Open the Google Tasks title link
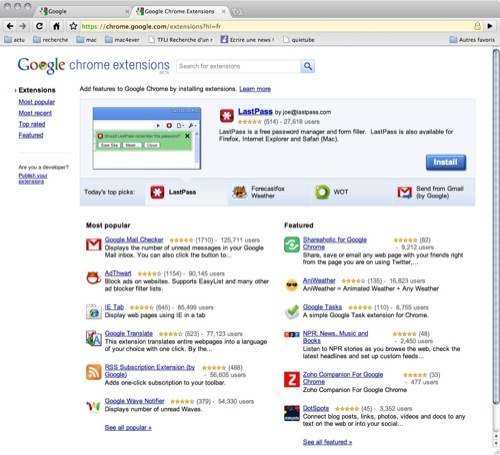The width and height of the screenshot is (500, 455). [322, 307]
